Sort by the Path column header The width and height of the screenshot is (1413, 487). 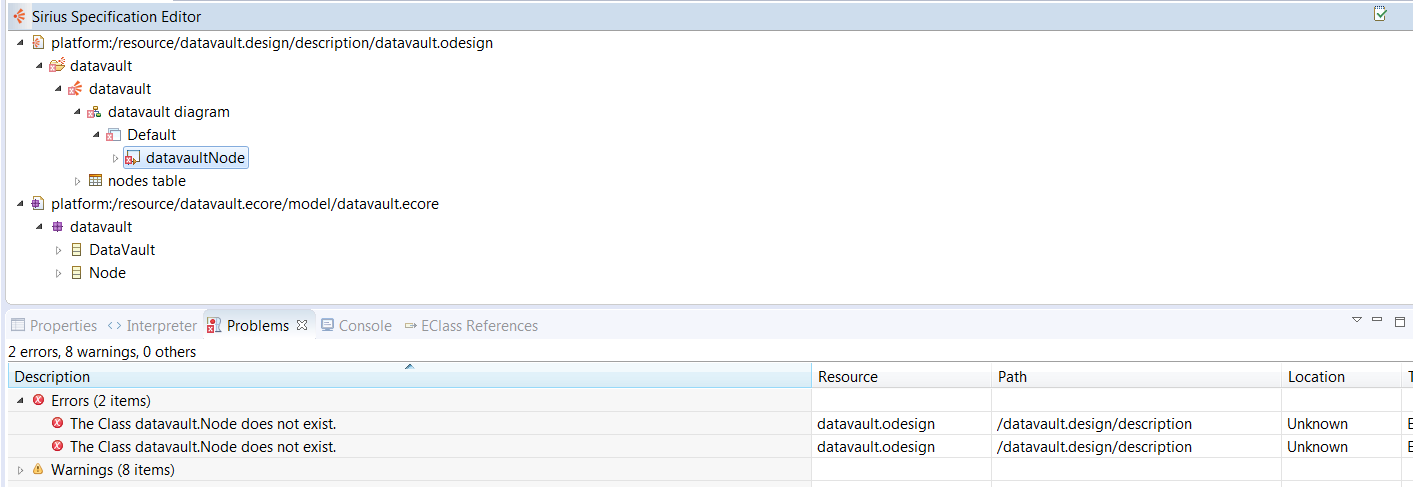[1136, 377]
